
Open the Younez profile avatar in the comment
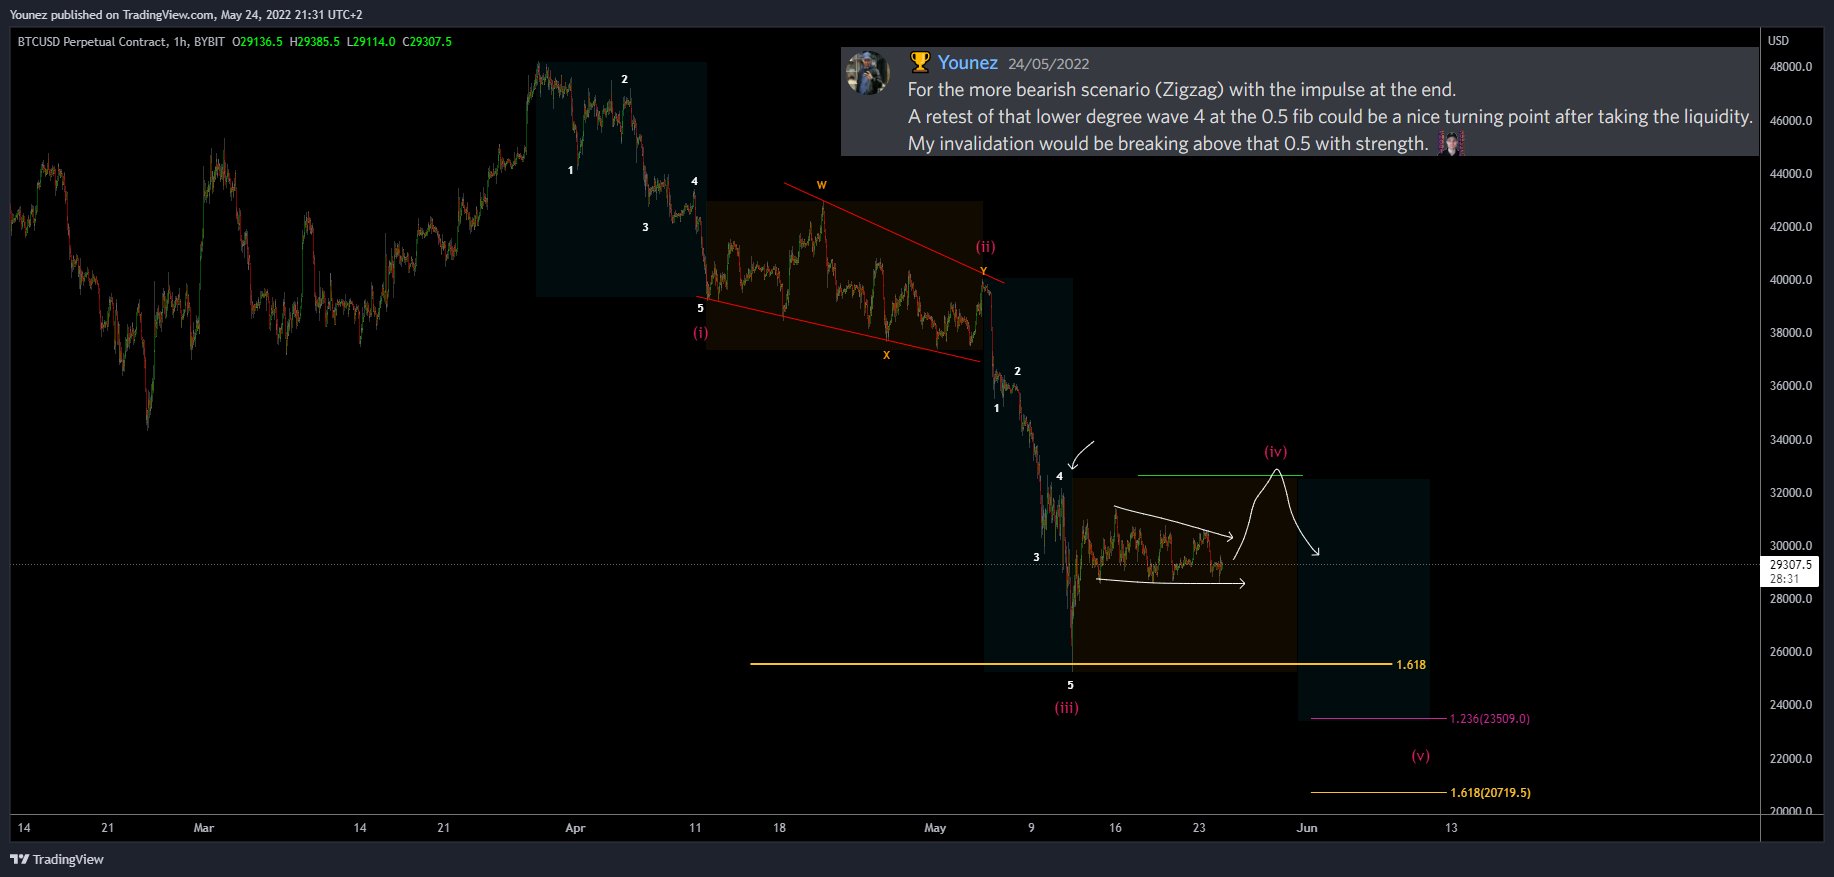click(867, 73)
